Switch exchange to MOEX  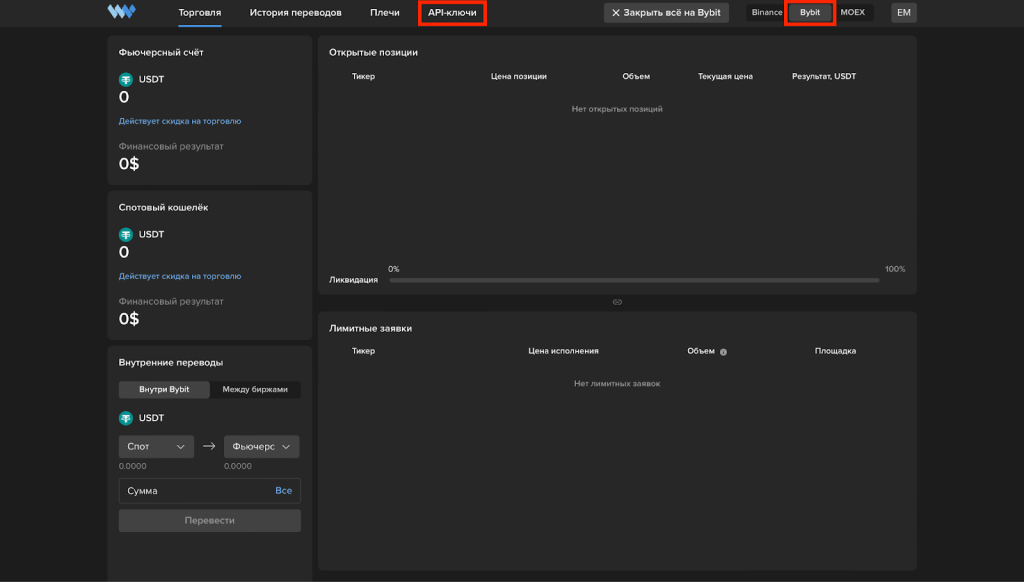tap(852, 13)
